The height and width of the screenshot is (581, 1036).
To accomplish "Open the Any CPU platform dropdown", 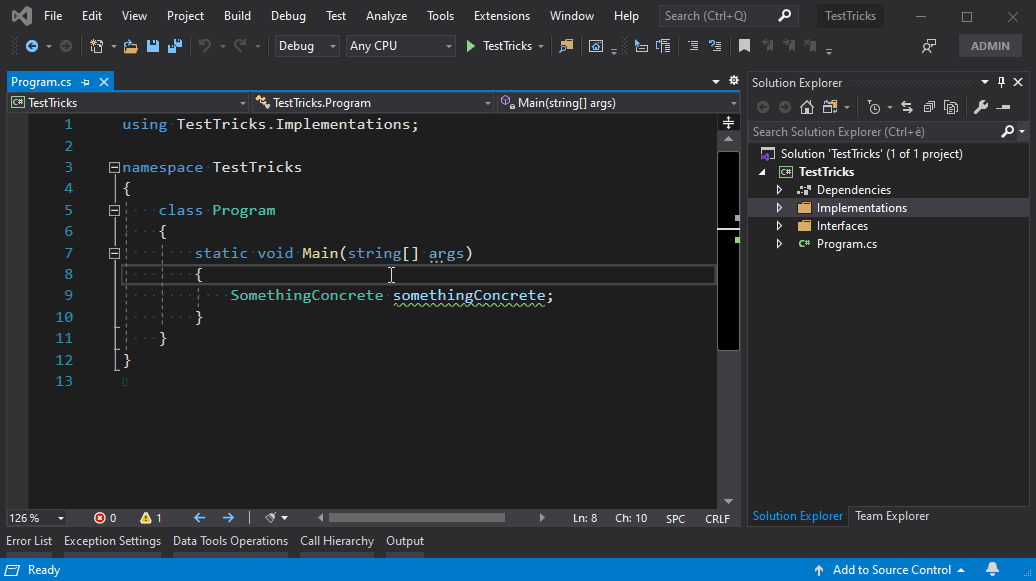I will (400, 46).
